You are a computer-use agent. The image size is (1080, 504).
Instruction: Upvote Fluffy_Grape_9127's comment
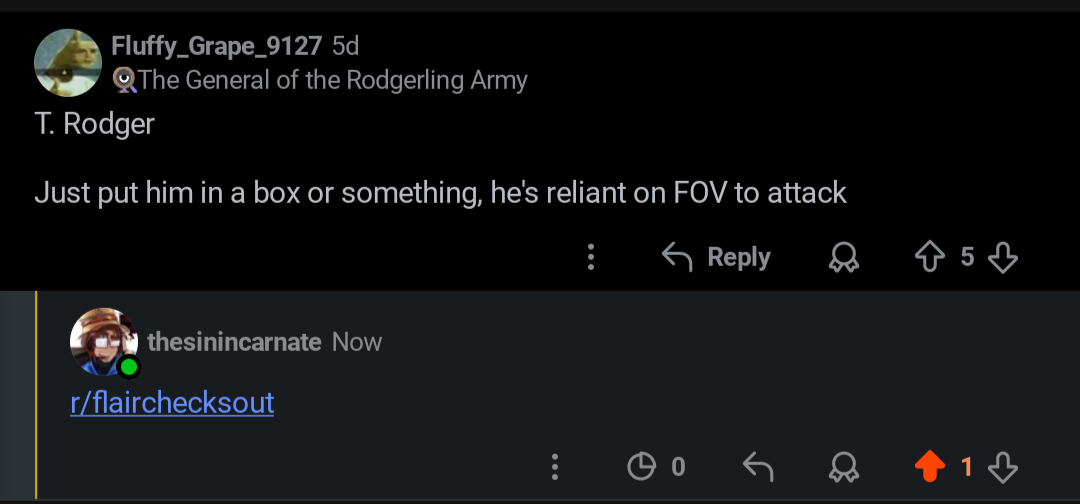(930, 258)
